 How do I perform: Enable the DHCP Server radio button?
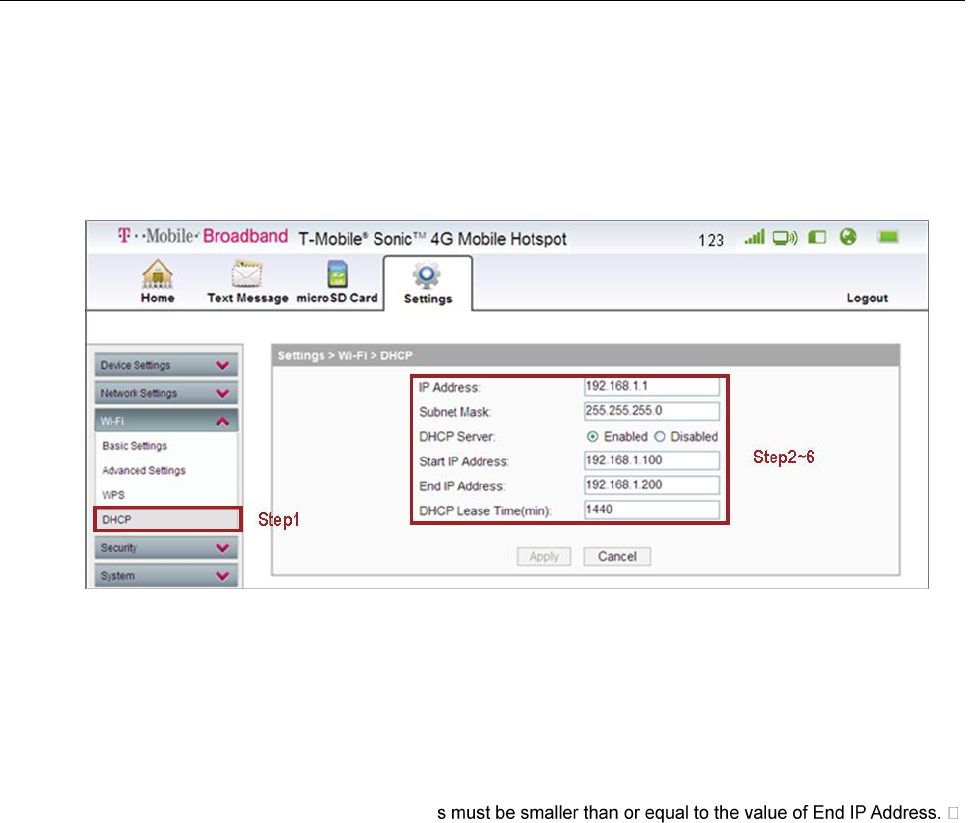click(x=593, y=437)
